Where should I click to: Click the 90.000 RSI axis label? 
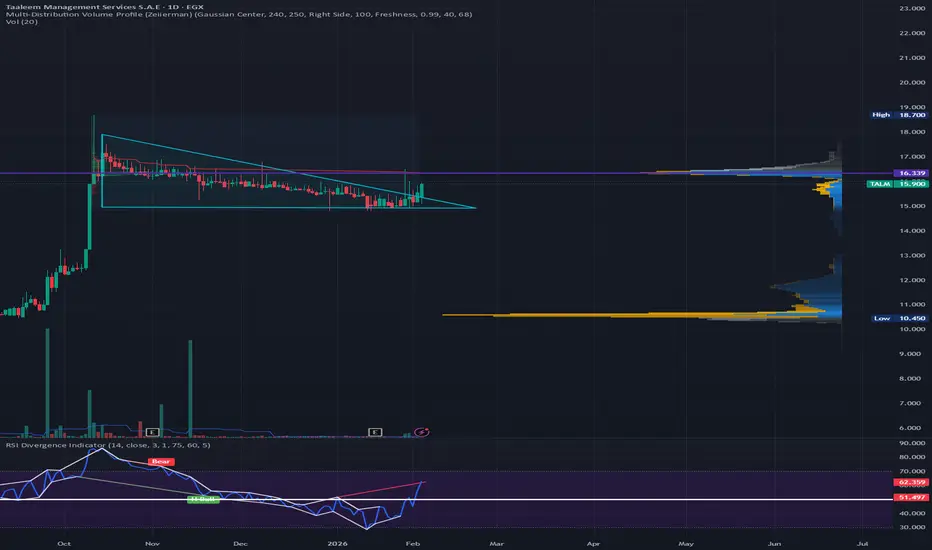[912, 443]
